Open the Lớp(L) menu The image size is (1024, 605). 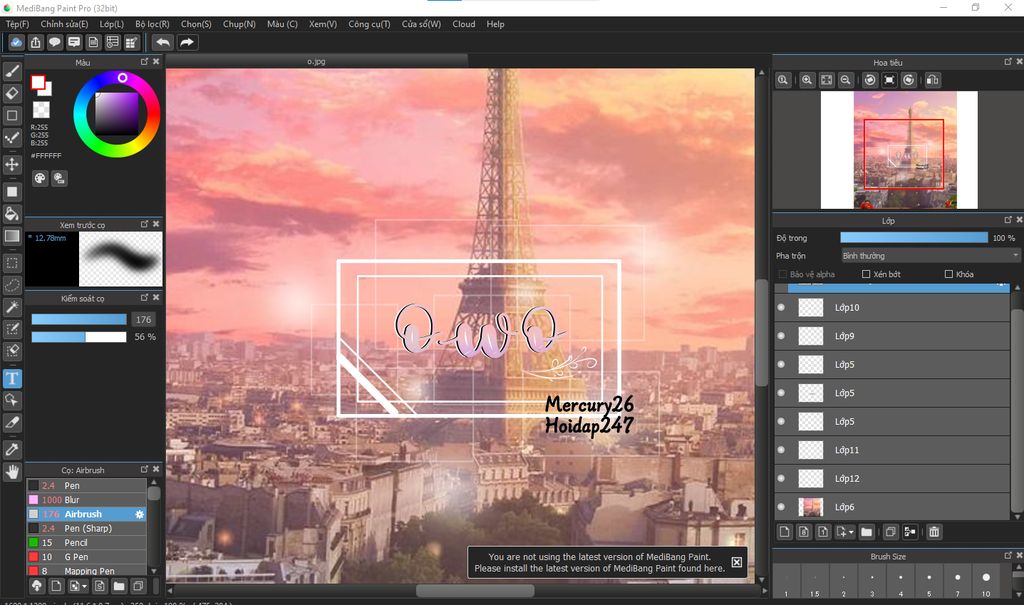(x=112, y=24)
